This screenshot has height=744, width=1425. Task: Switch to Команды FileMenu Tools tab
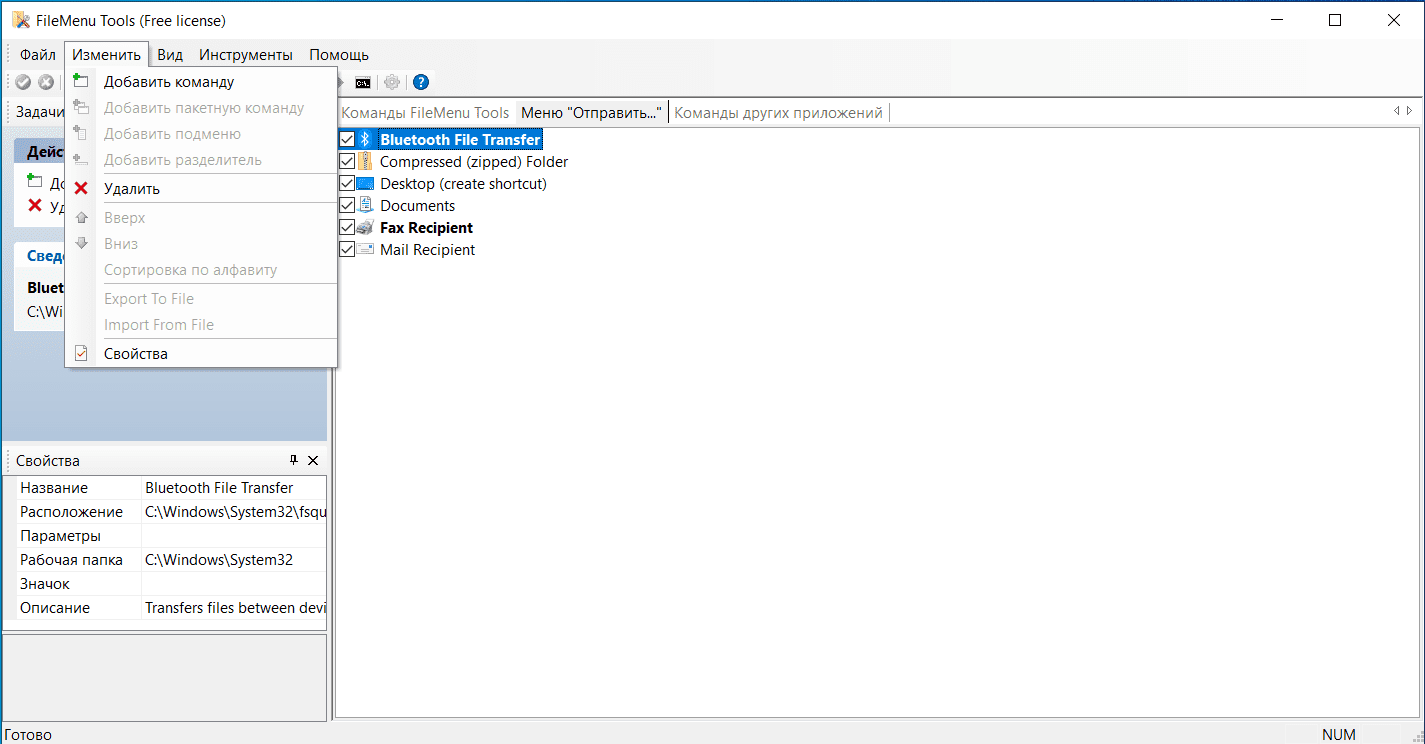coord(425,113)
